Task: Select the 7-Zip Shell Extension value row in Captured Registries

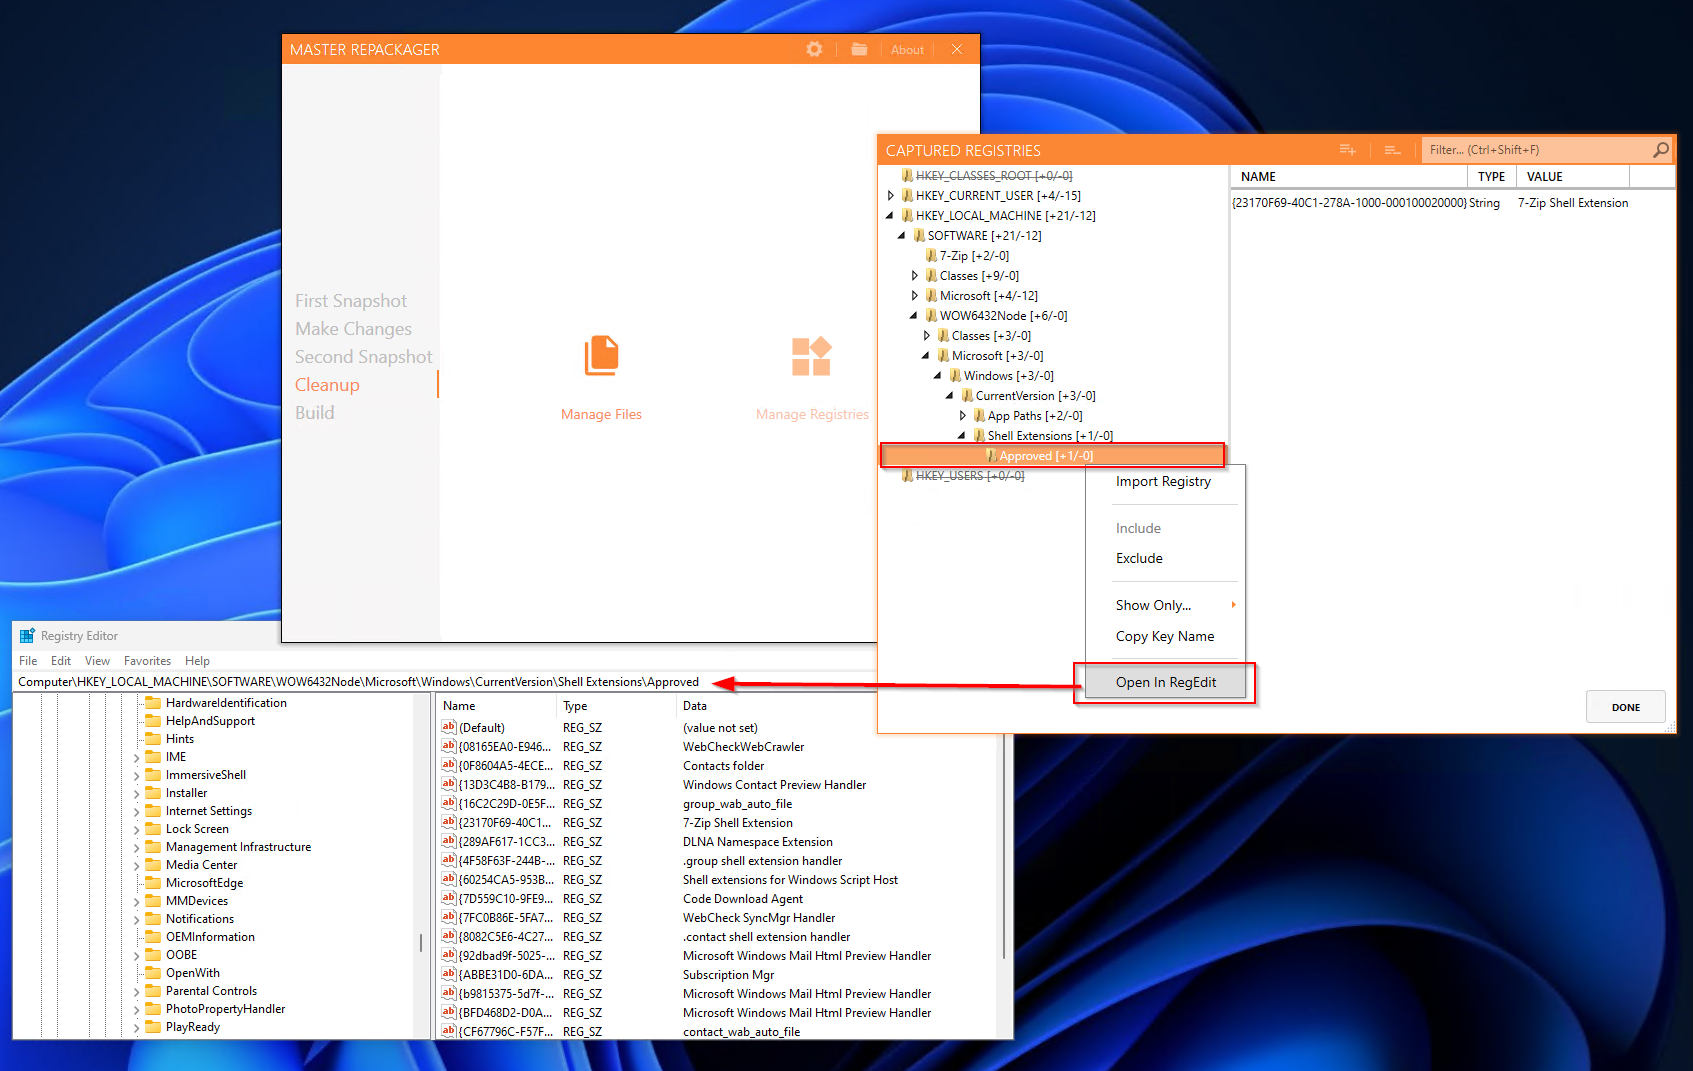Action: (x=1452, y=203)
